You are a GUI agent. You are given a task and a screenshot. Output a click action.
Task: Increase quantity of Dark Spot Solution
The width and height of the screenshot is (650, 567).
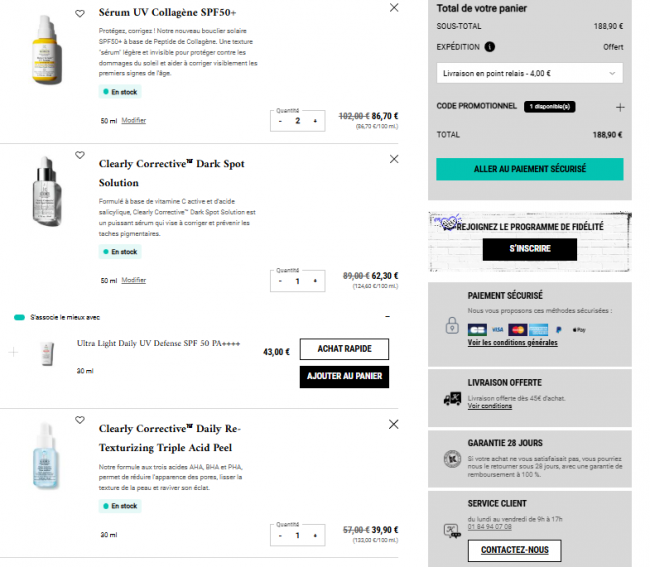pos(315,281)
